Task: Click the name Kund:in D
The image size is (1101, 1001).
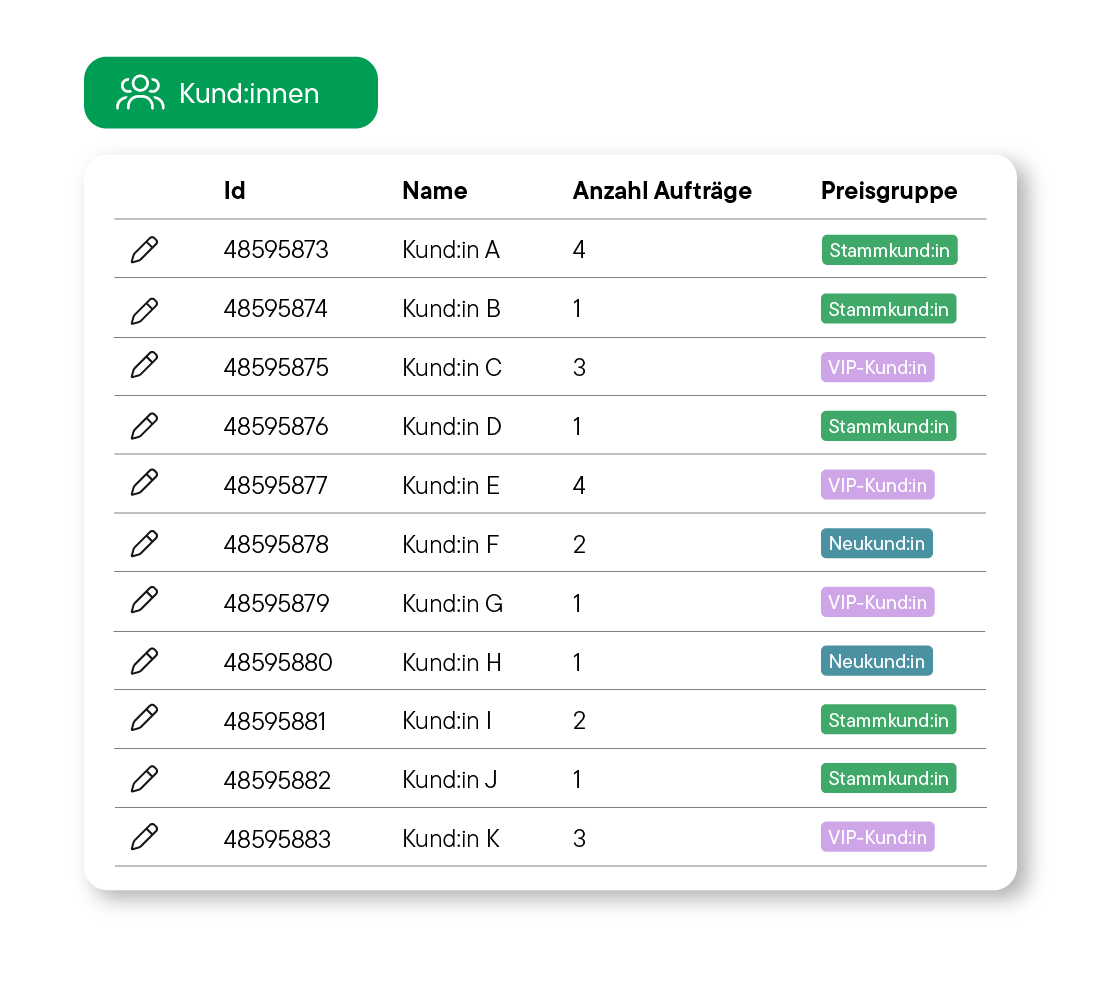Action: 451,426
